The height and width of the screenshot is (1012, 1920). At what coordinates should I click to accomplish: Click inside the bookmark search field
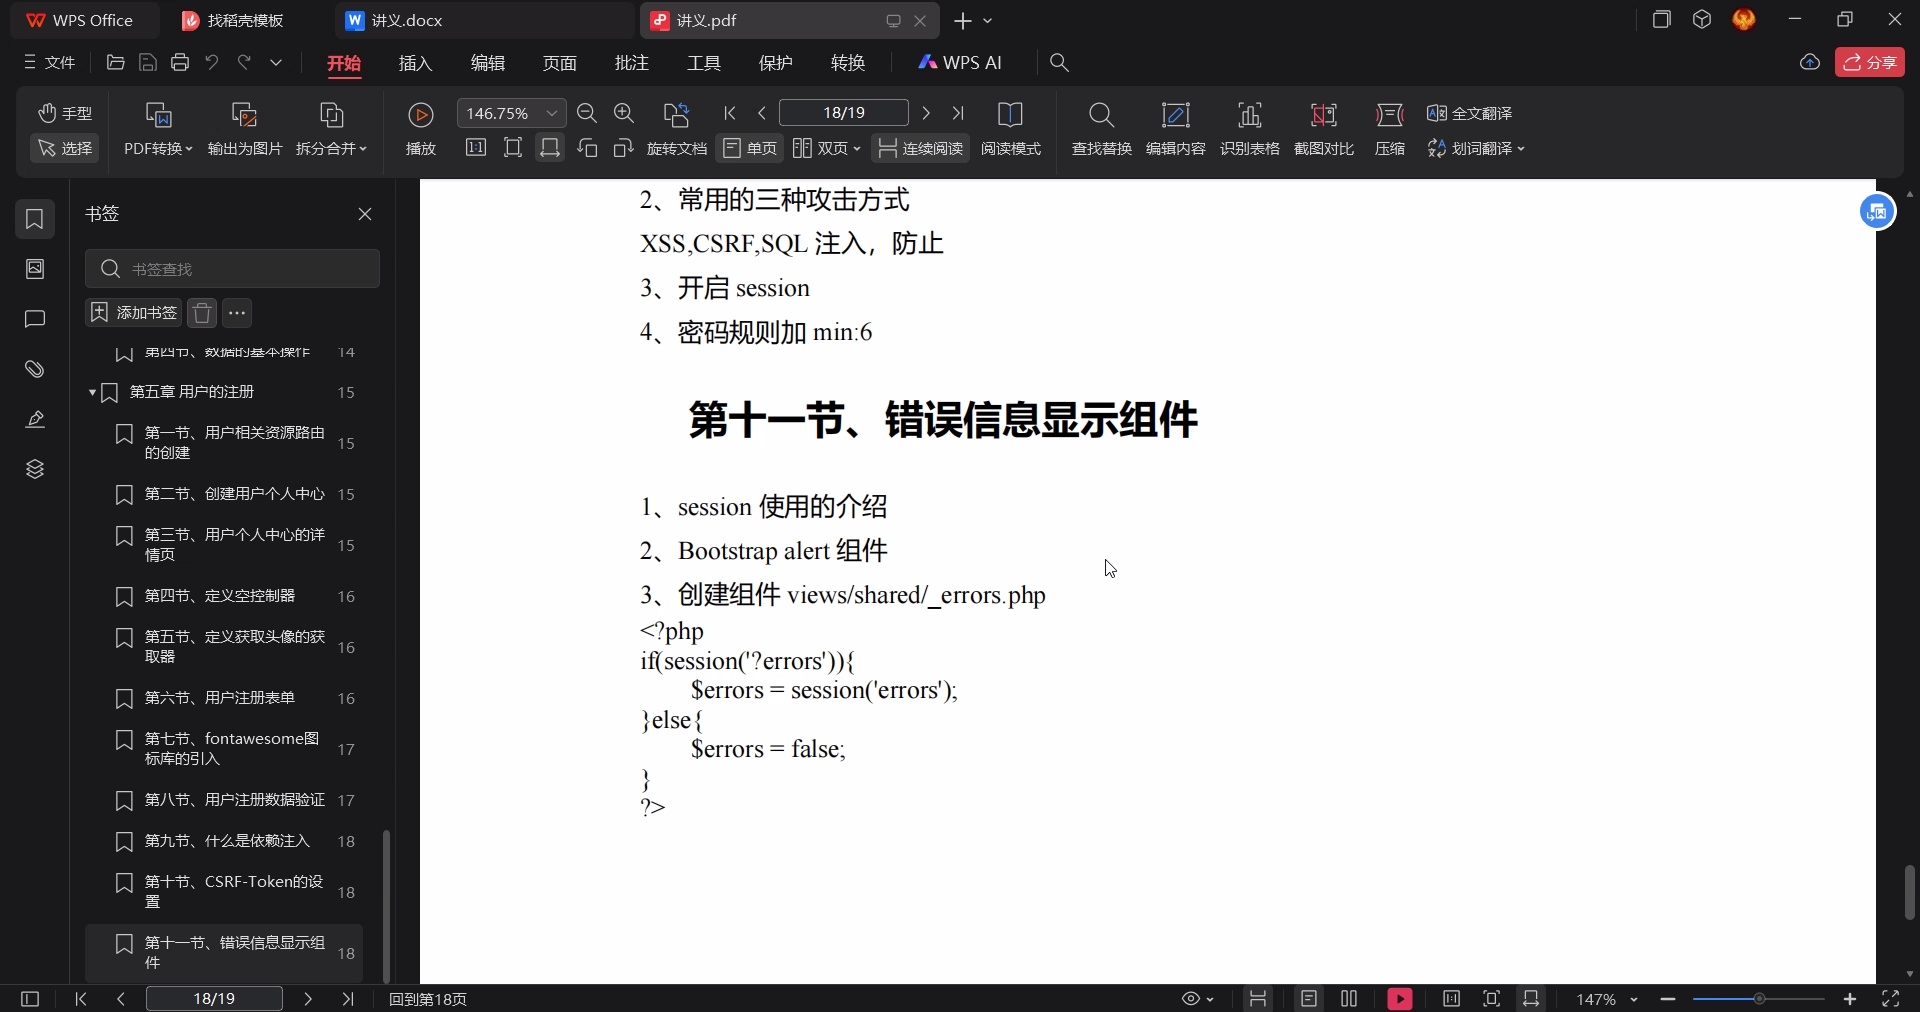click(234, 269)
